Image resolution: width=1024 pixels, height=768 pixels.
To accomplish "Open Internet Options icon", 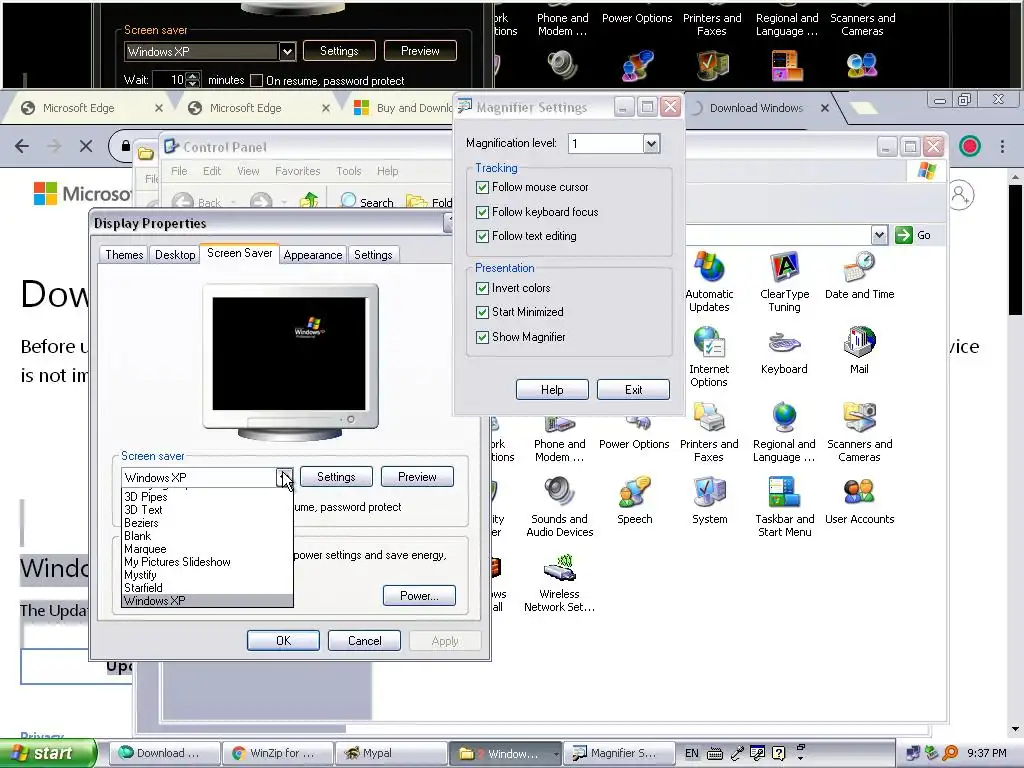I will (x=709, y=357).
